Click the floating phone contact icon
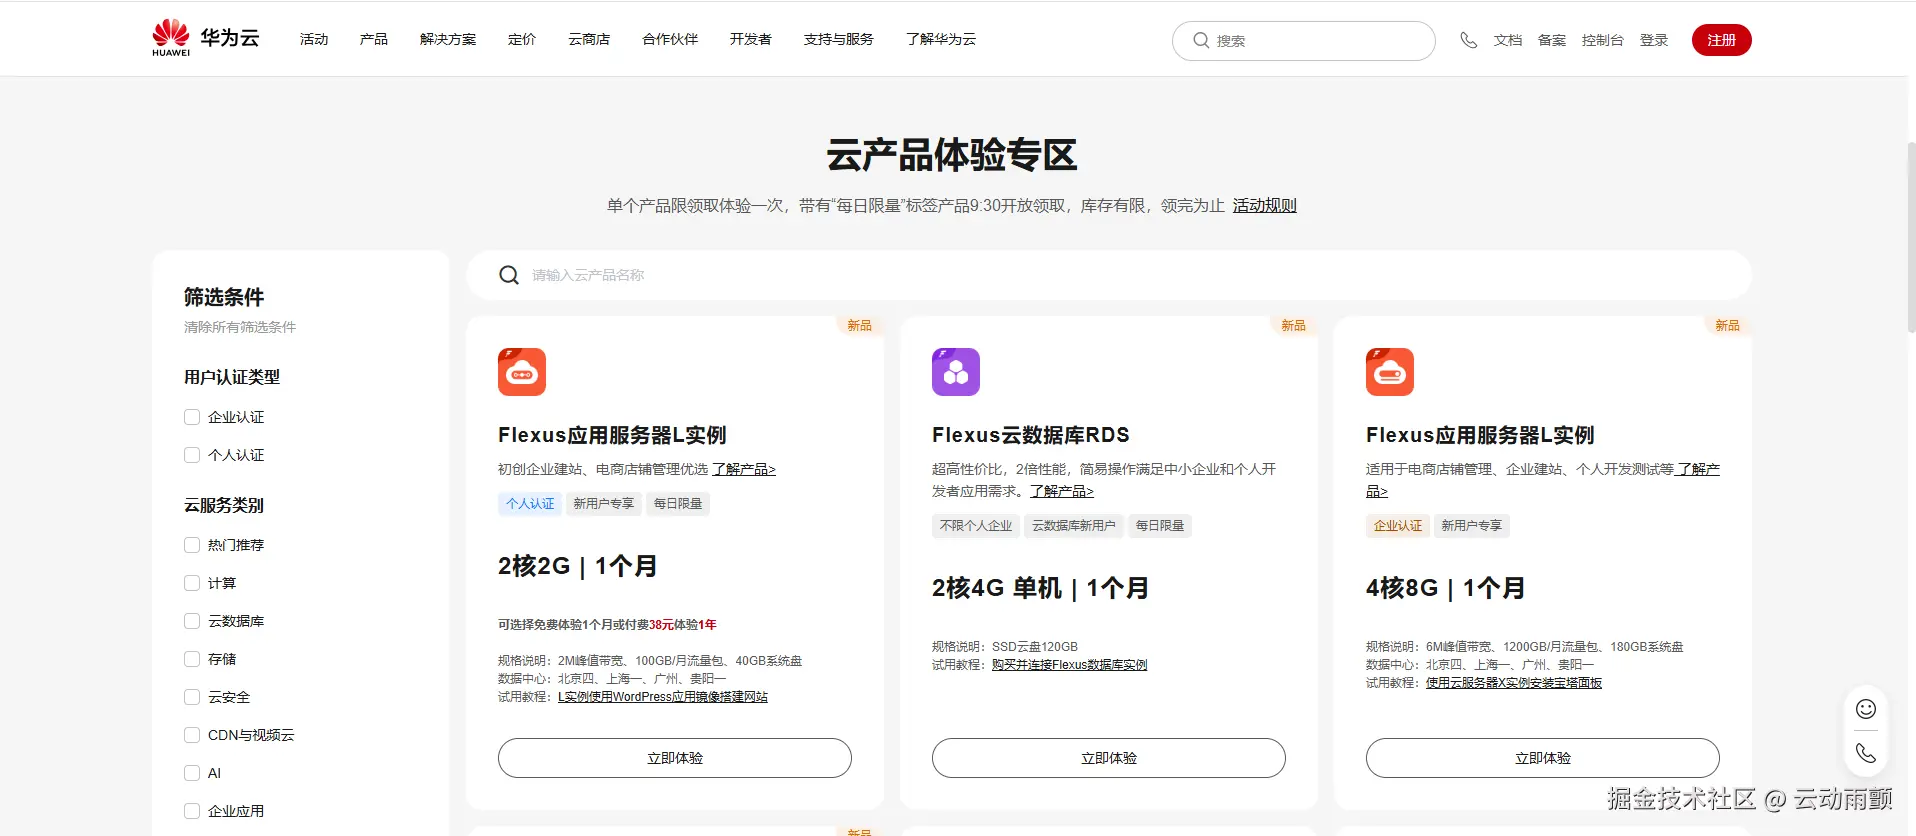Screen dimensions: 1916x836 (x=1866, y=753)
